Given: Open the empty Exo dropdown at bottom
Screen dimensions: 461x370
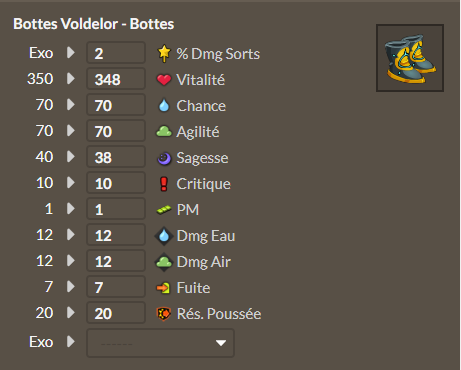Looking at the screenshot, I should pyautogui.click(x=160, y=343).
